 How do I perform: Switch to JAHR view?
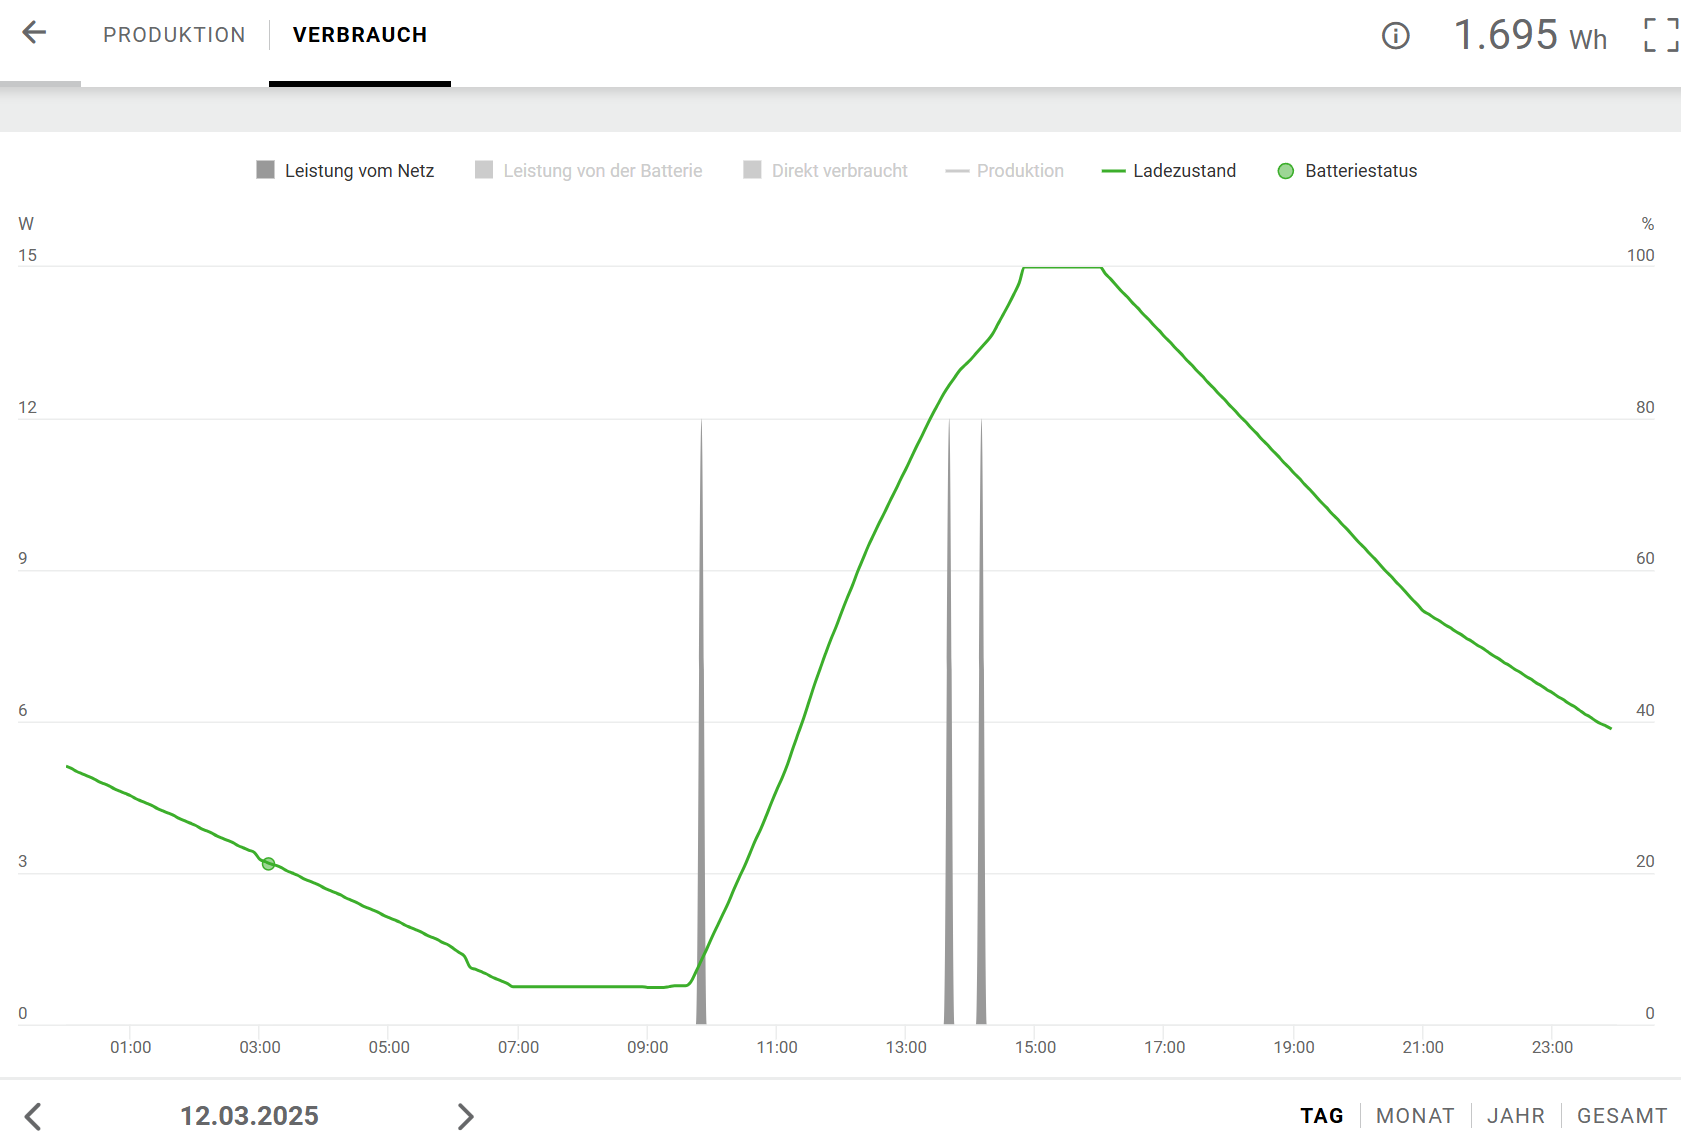[1515, 1116]
